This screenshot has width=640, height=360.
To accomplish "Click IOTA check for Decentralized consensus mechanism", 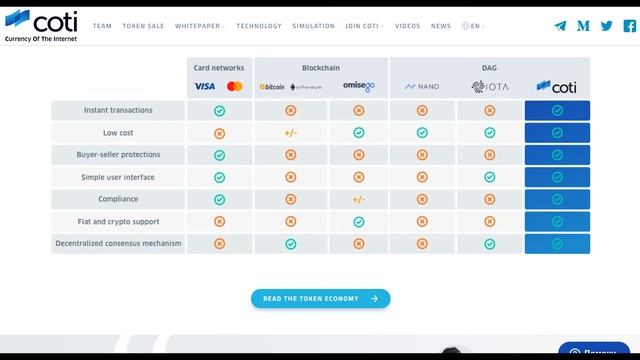I will click(x=490, y=244).
